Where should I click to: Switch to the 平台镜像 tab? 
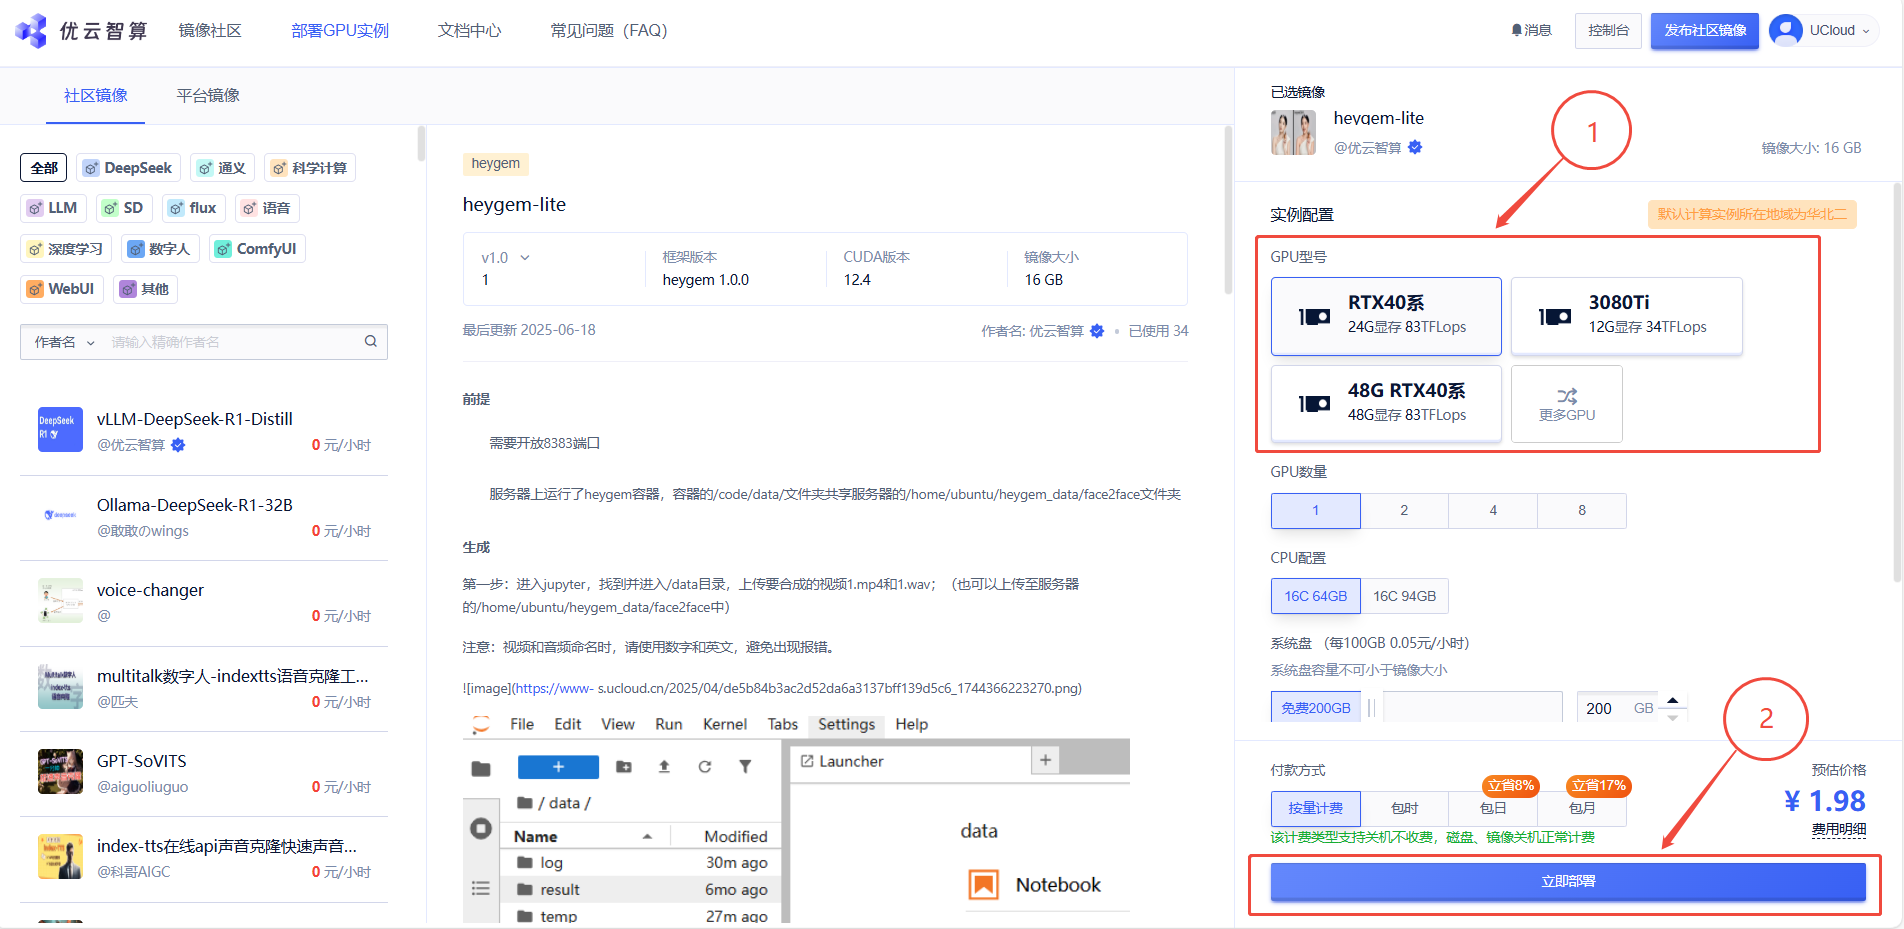208,96
